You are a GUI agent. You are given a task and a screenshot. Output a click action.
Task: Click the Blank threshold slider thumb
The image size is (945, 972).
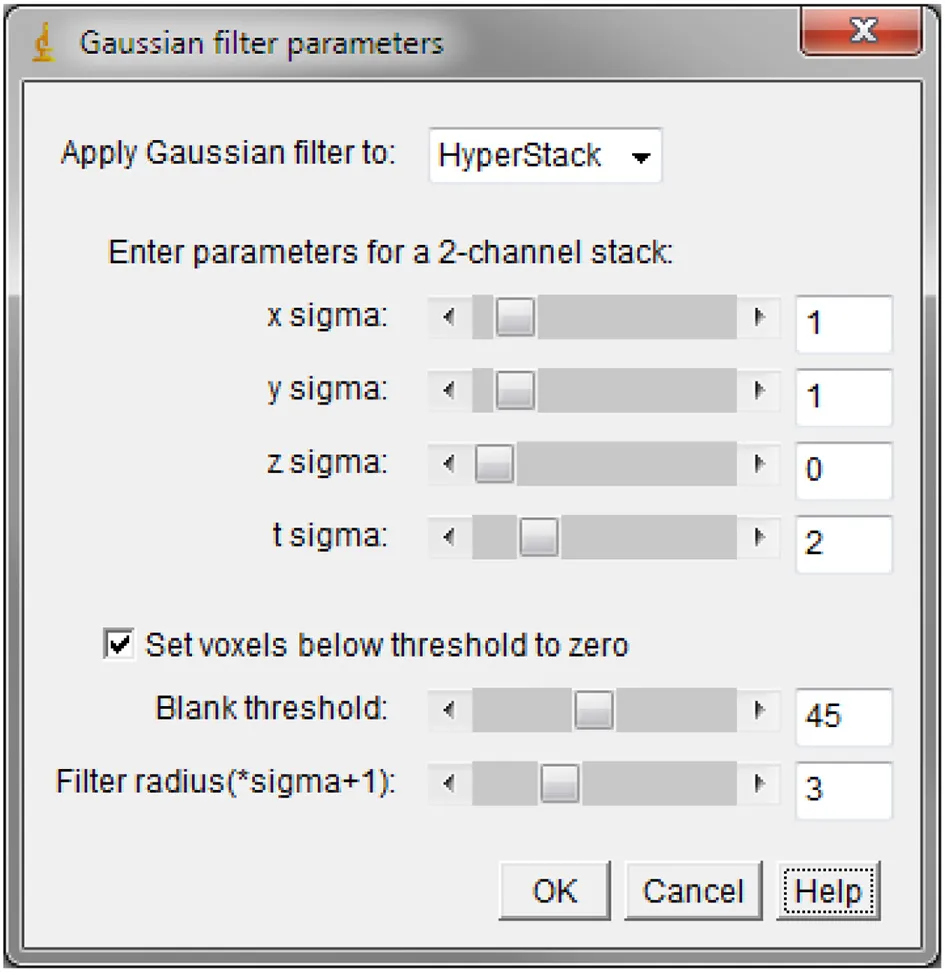(x=595, y=711)
